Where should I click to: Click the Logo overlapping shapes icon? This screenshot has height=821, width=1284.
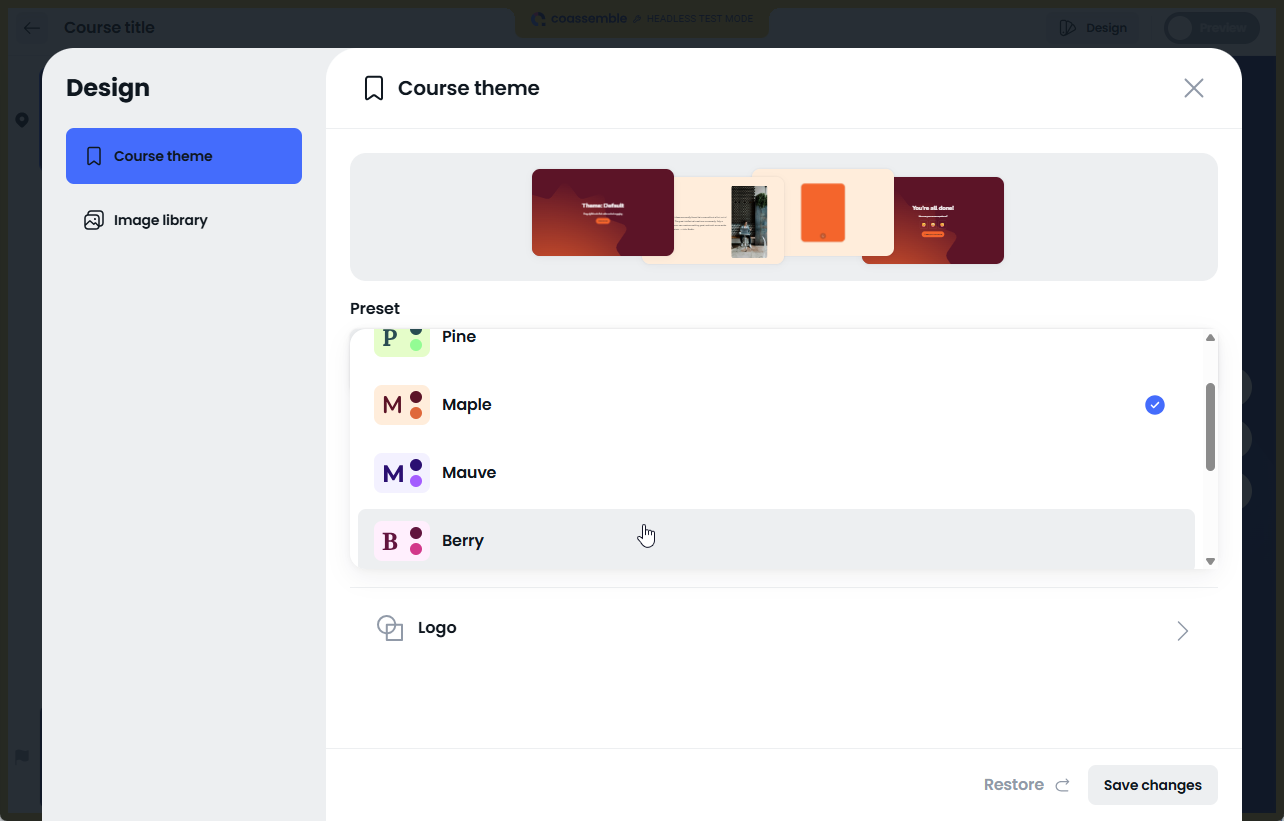click(x=390, y=628)
